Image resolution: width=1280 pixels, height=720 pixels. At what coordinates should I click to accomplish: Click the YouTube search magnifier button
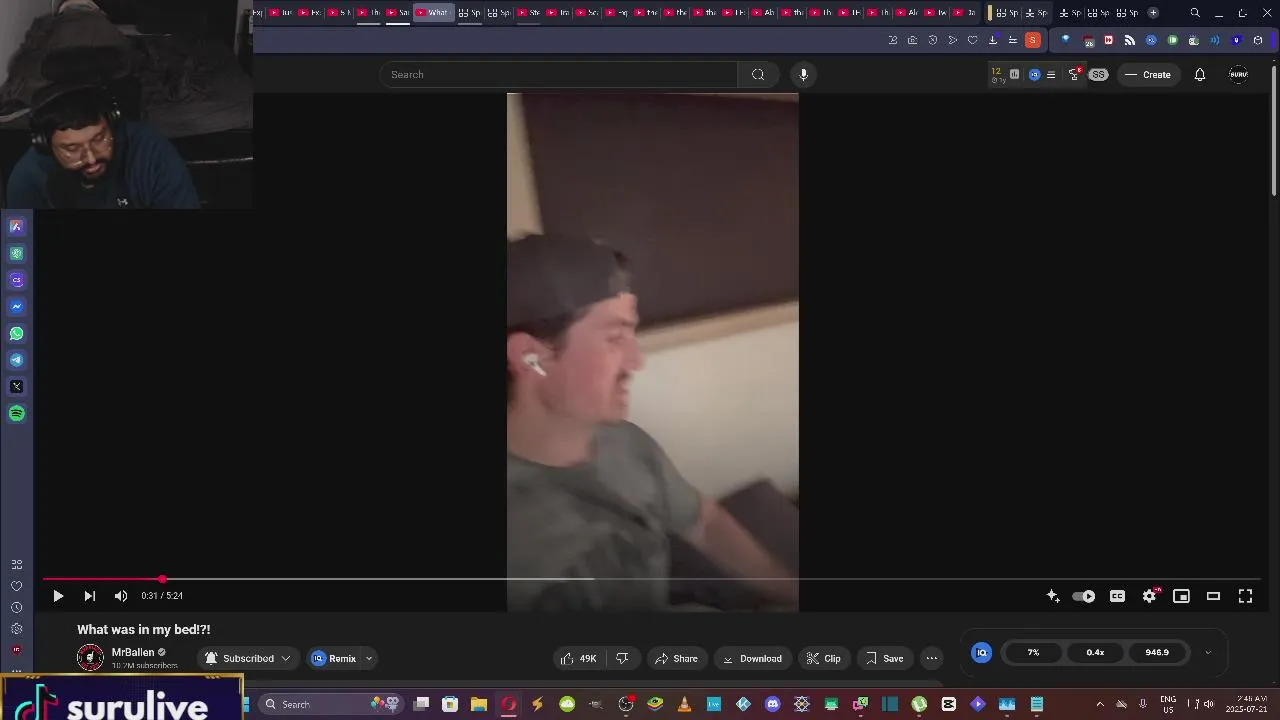(x=758, y=74)
